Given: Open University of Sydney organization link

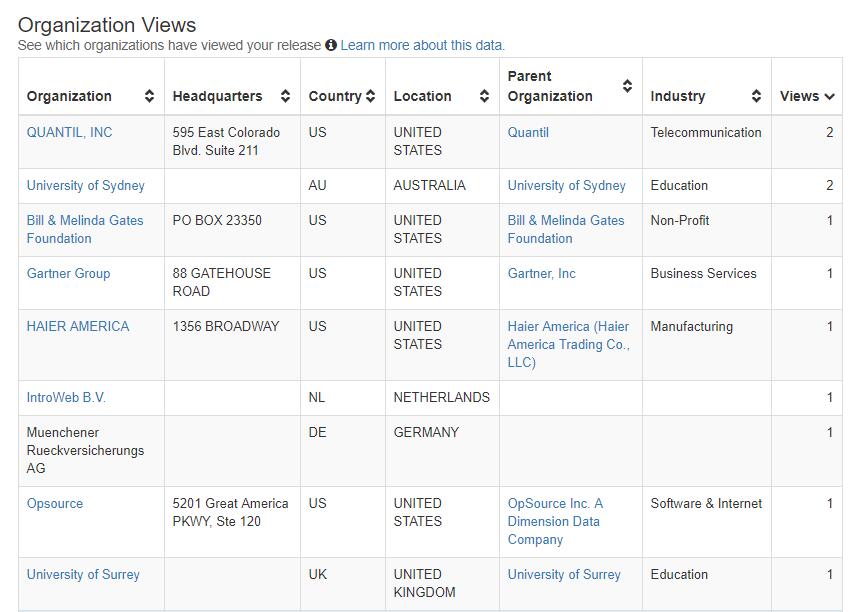Looking at the screenshot, I should 85,185.
